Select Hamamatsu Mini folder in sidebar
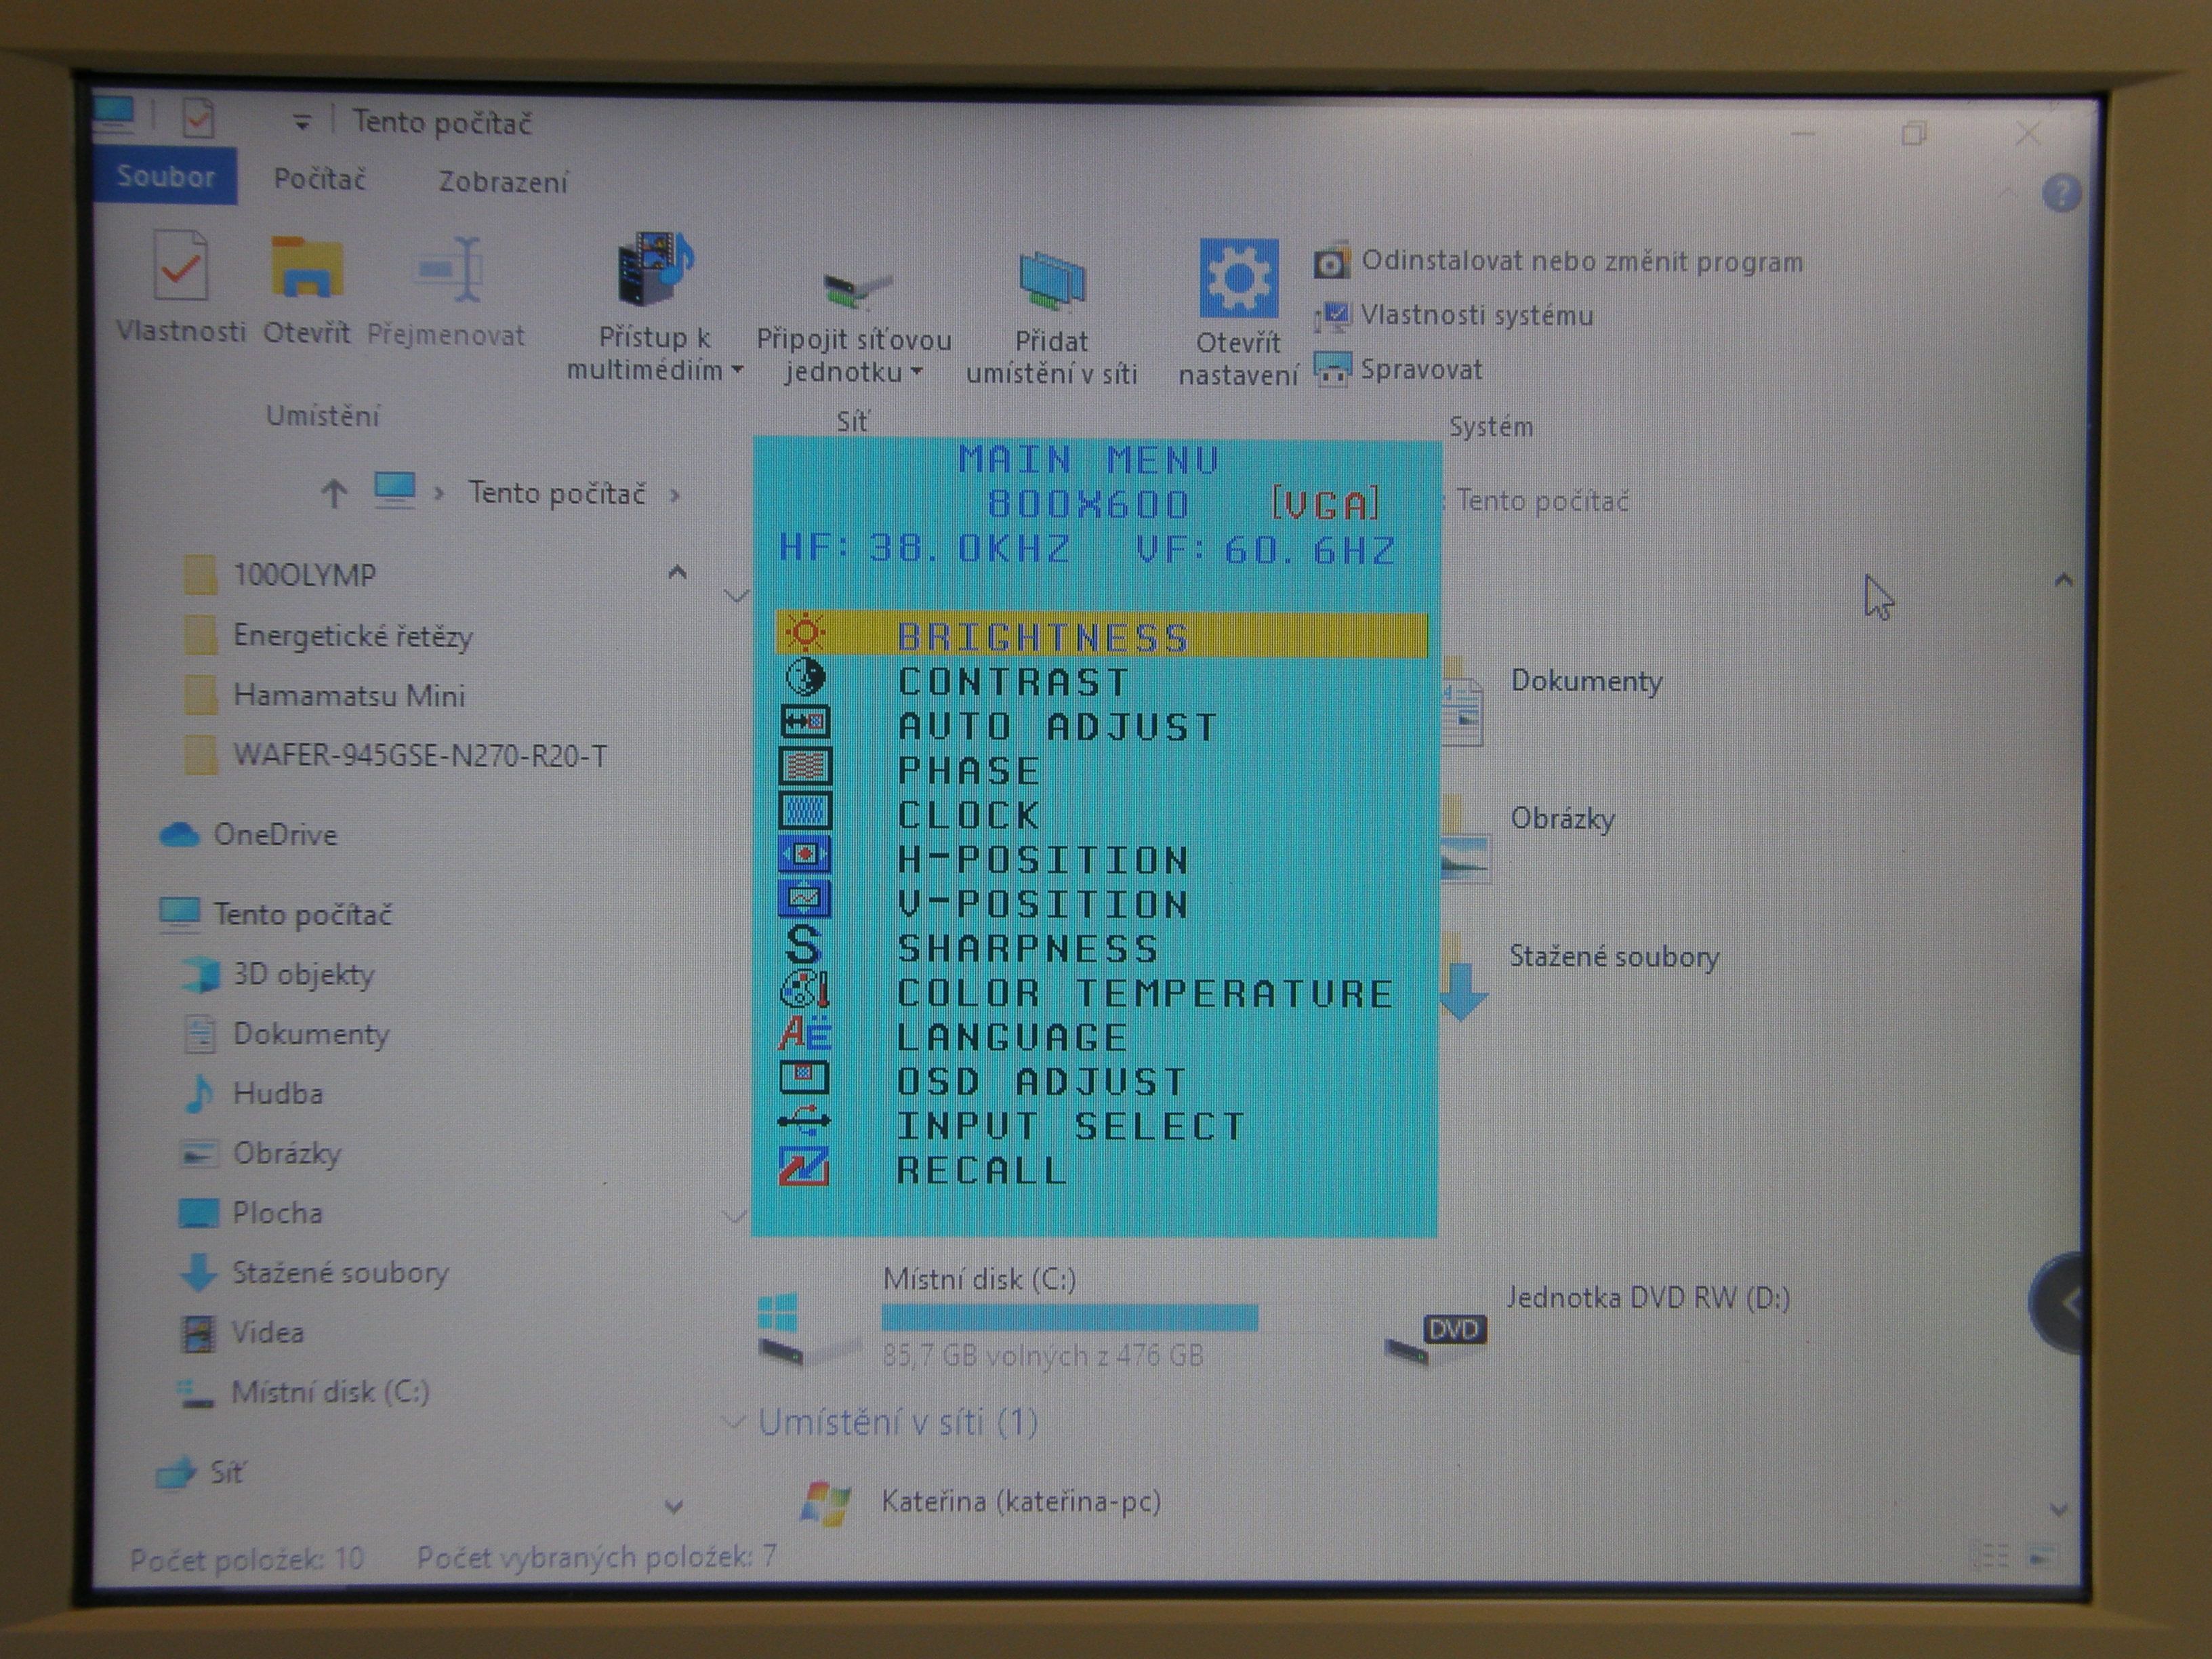The width and height of the screenshot is (2212, 1659). pyautogui.click(x=348, y=695)
